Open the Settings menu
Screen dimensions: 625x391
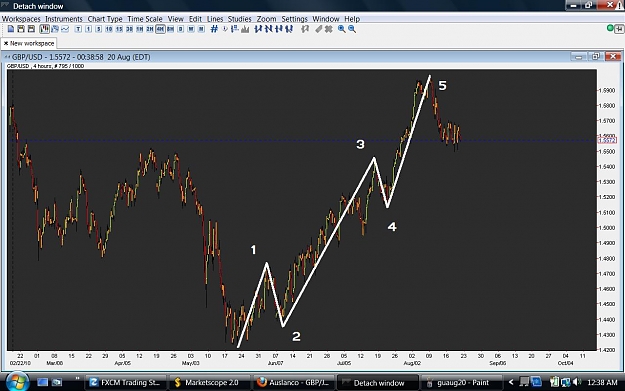pos(295,19)
